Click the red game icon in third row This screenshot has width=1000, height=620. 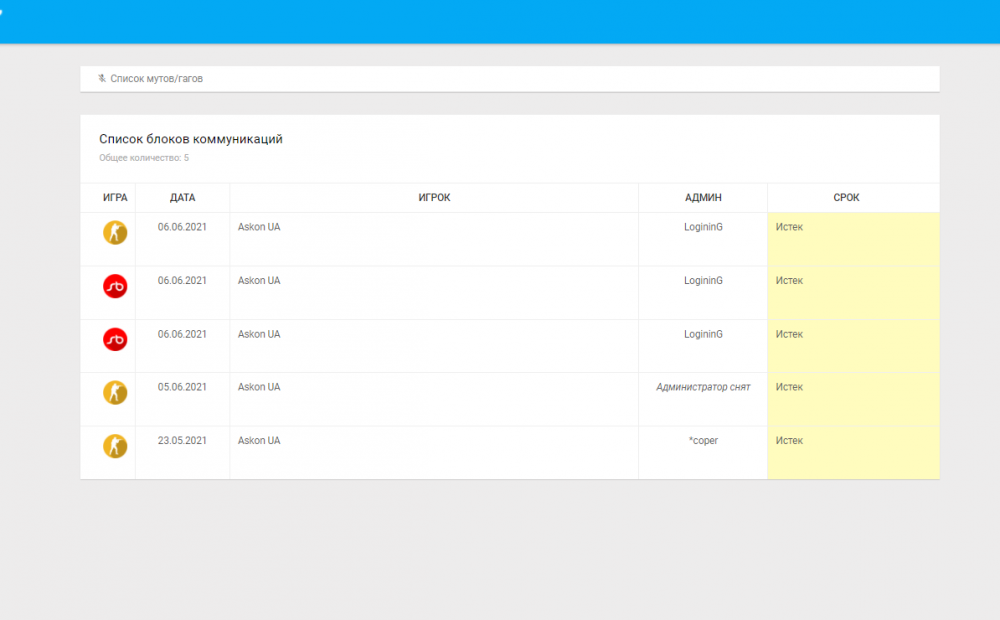(x=115, y=340)
